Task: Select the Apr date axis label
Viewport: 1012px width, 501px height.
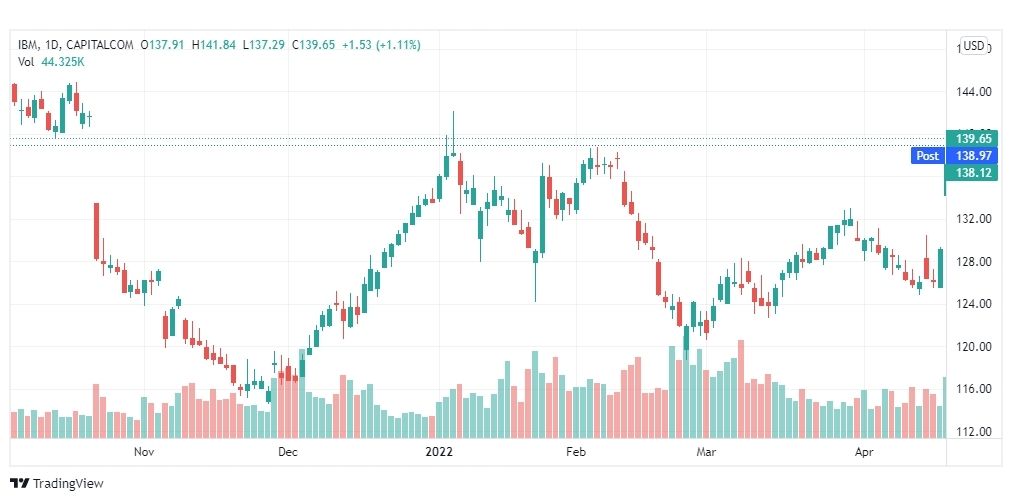Action: [864, 452]
